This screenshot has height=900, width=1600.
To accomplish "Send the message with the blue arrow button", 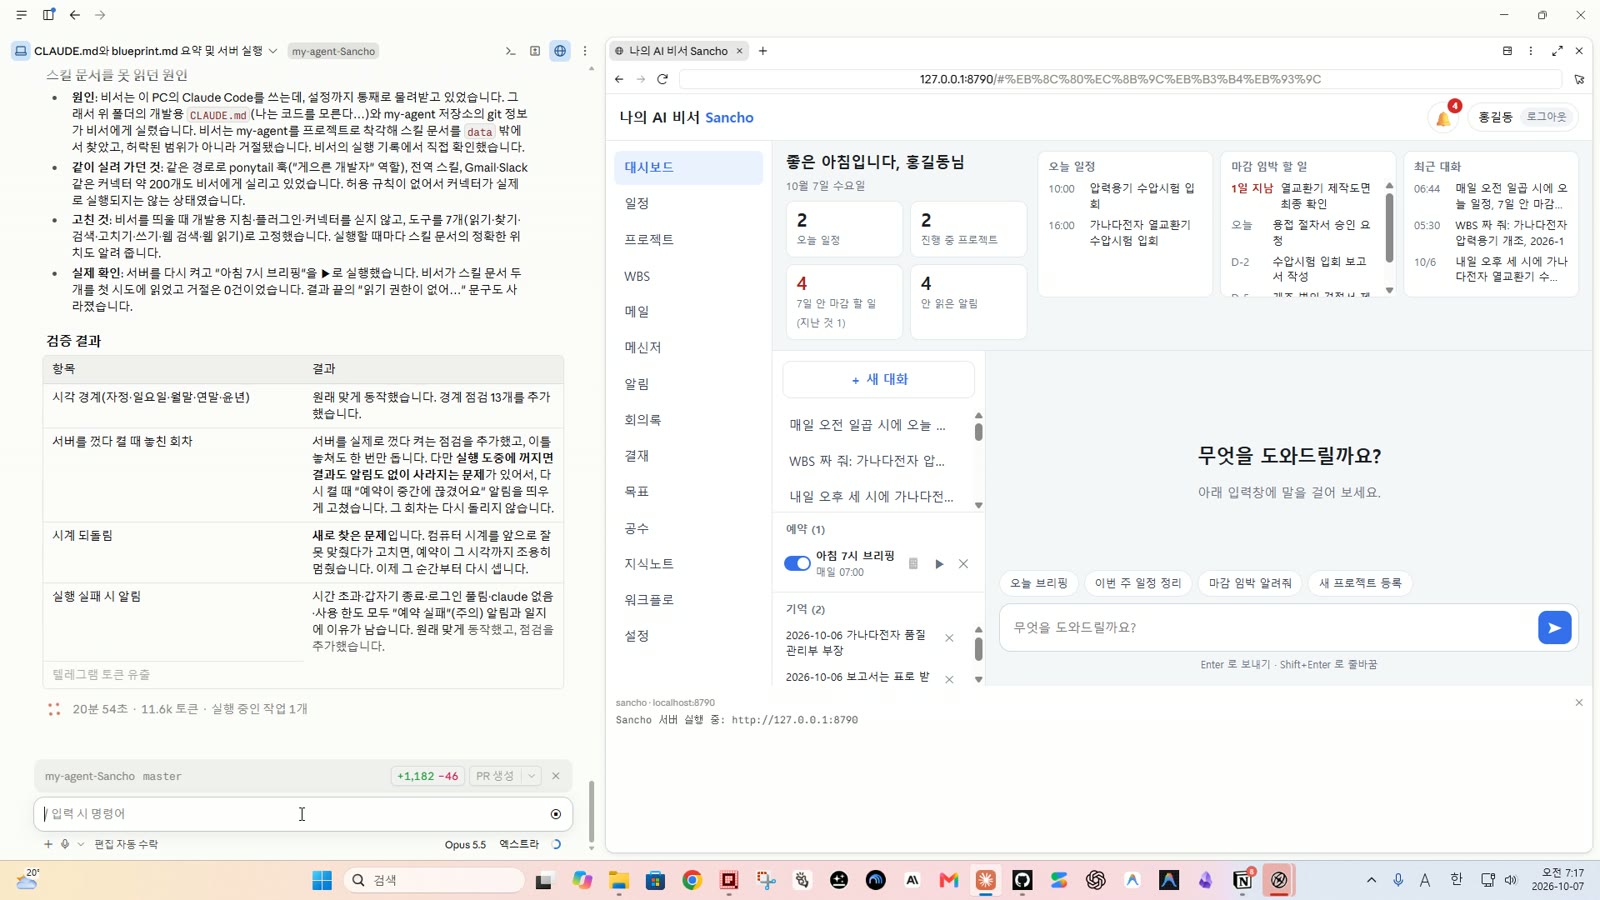I will tap(1554, 628).
